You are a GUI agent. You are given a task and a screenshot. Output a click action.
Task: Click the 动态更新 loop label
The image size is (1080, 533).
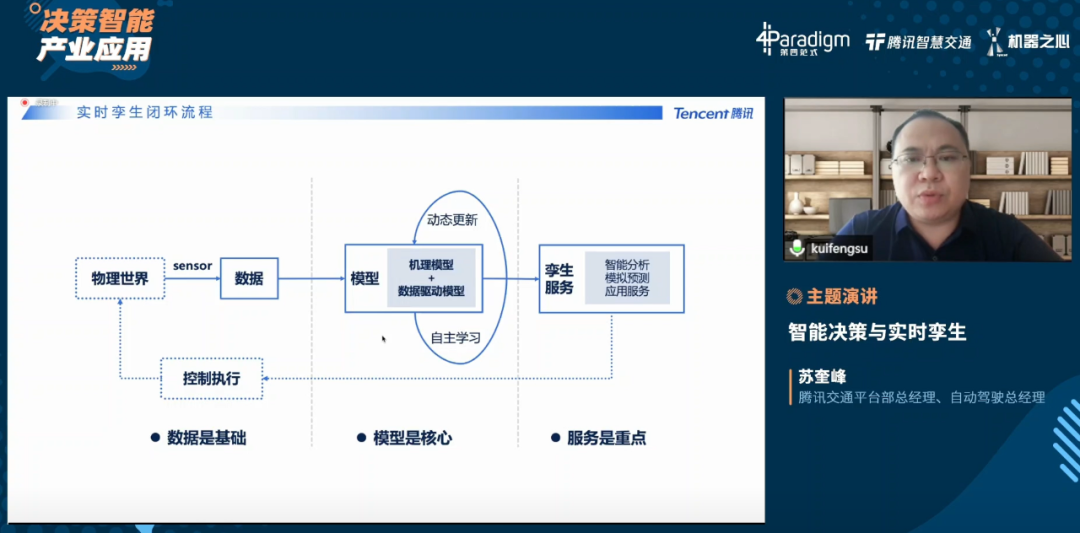tap(453, 221)
